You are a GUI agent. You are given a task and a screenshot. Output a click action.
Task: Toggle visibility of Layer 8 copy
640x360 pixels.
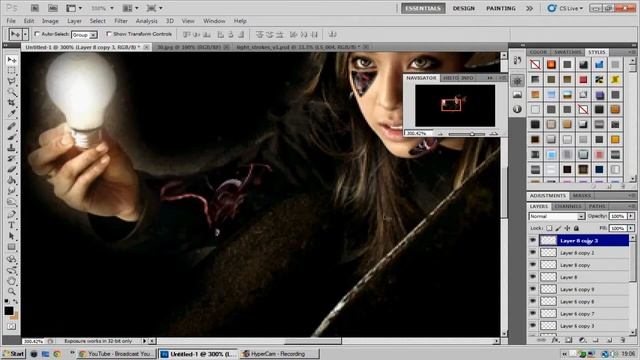click(533, 265)
